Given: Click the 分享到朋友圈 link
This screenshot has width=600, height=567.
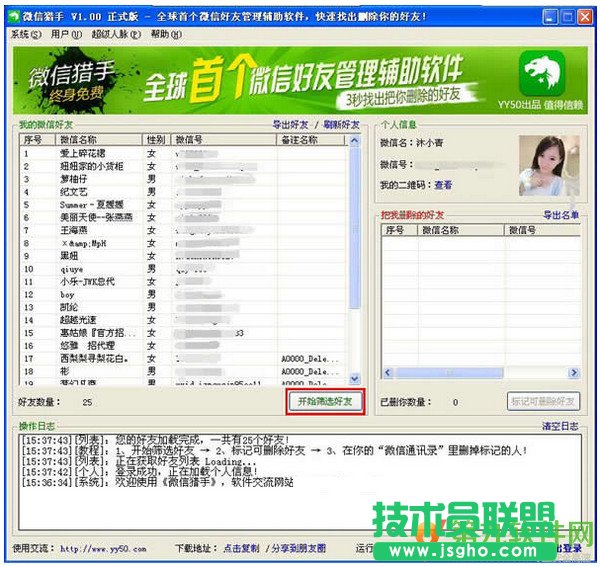Looking at the screenshot, I should point(298,549).
